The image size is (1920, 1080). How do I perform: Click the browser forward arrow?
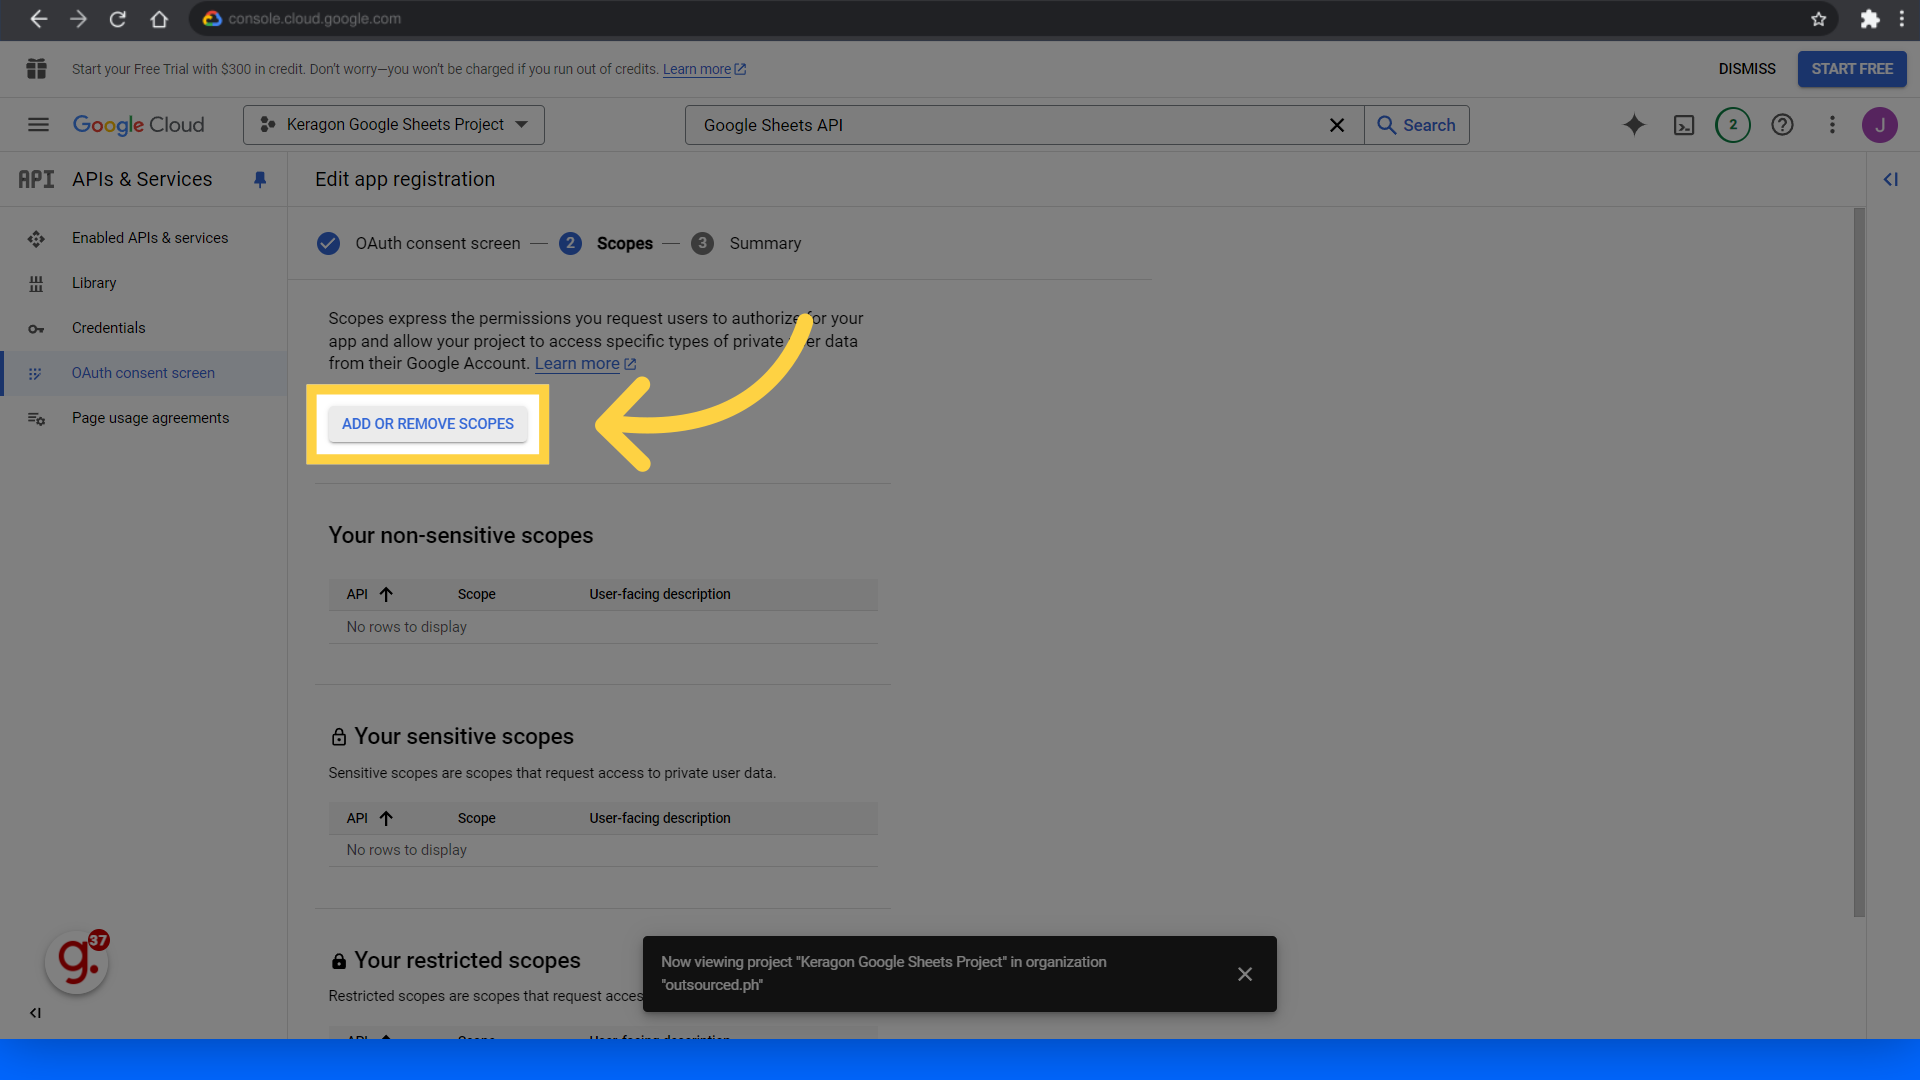point(78,19)
